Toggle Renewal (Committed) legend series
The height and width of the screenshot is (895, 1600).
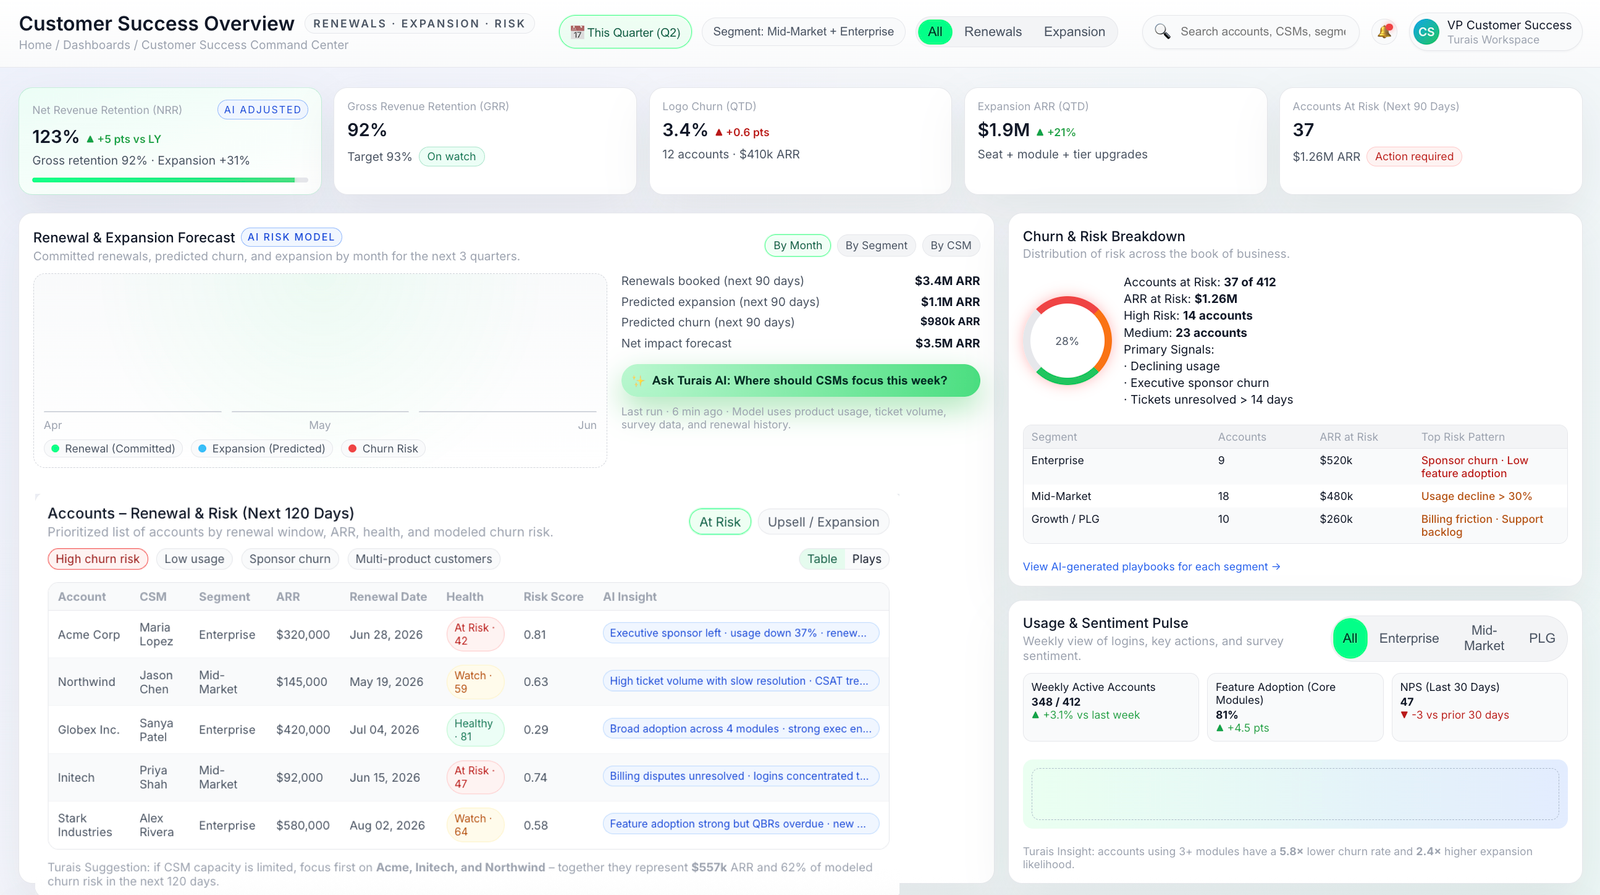tap(113, 449)
